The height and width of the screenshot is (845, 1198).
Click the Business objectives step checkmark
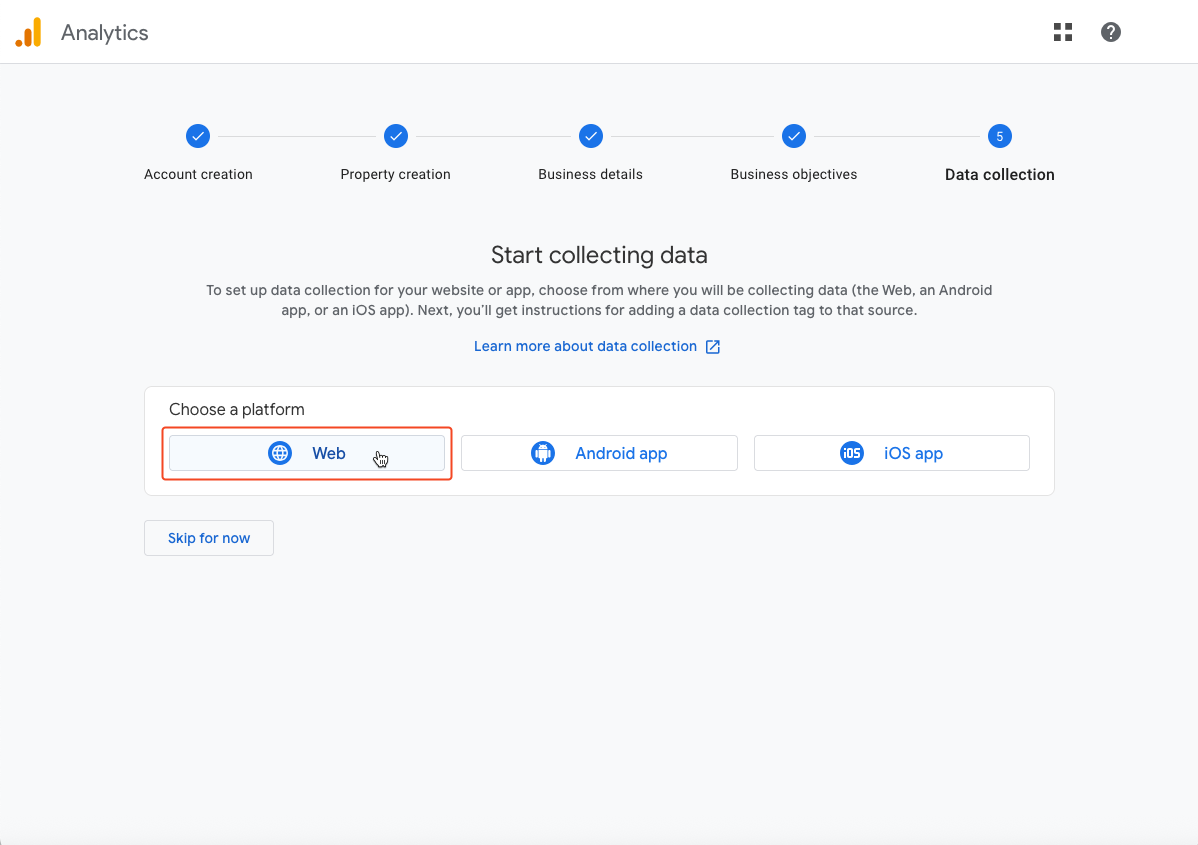point(794,136)
